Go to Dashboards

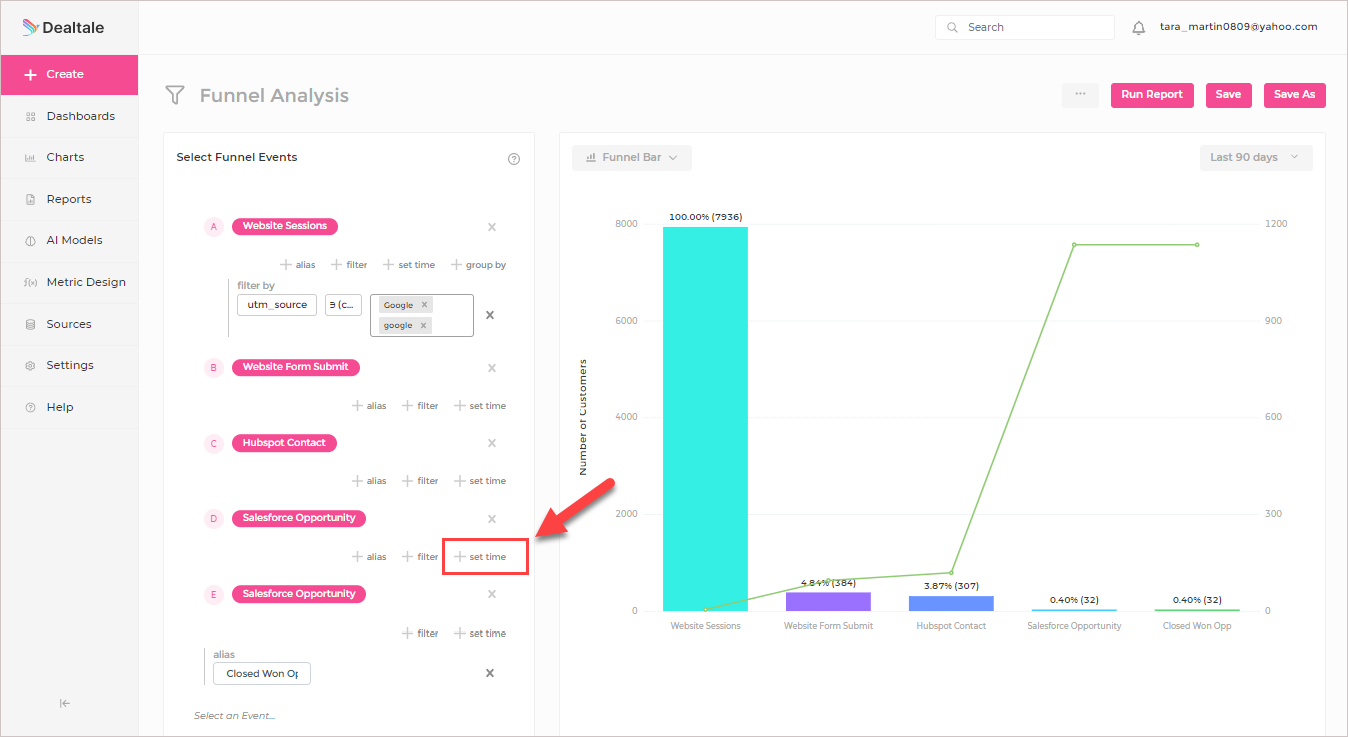[69, 116]
